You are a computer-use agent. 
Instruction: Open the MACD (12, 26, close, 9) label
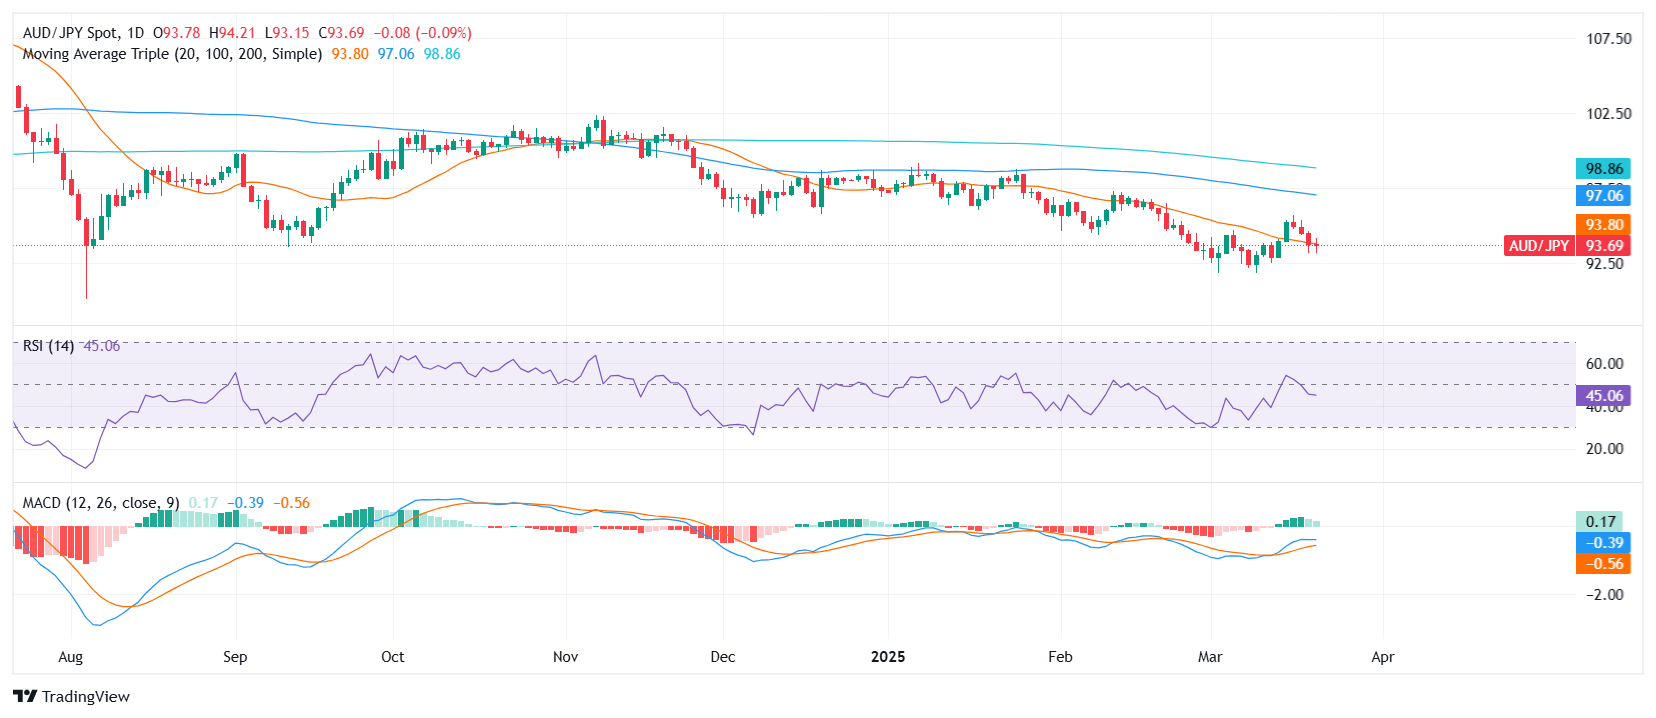pyautogui.click(x=101, y=503)
